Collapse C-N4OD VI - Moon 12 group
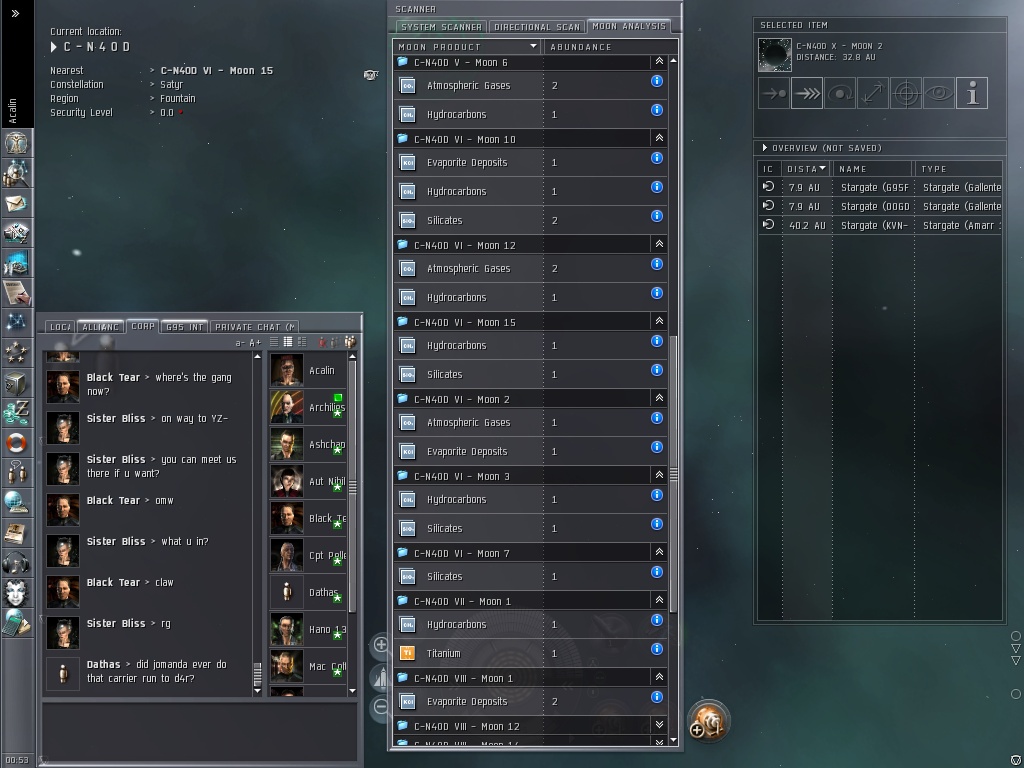This screenshot has height=768, width=1024. coord(660,244)
